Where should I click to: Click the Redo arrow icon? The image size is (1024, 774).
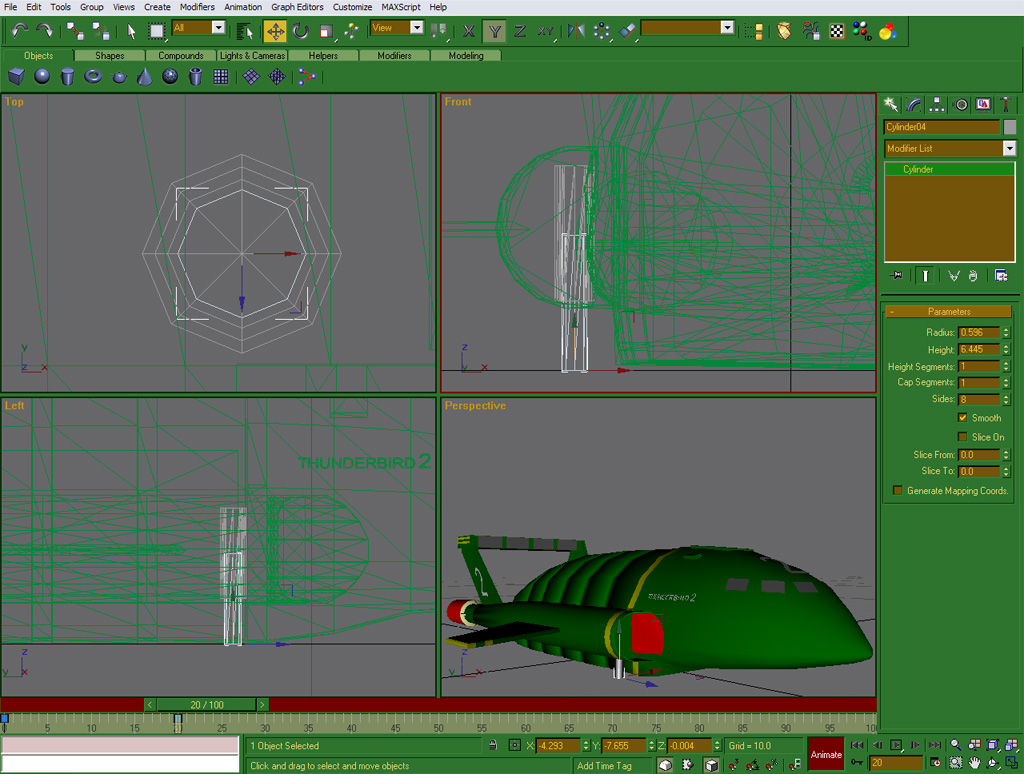click(x=44, y=30)
